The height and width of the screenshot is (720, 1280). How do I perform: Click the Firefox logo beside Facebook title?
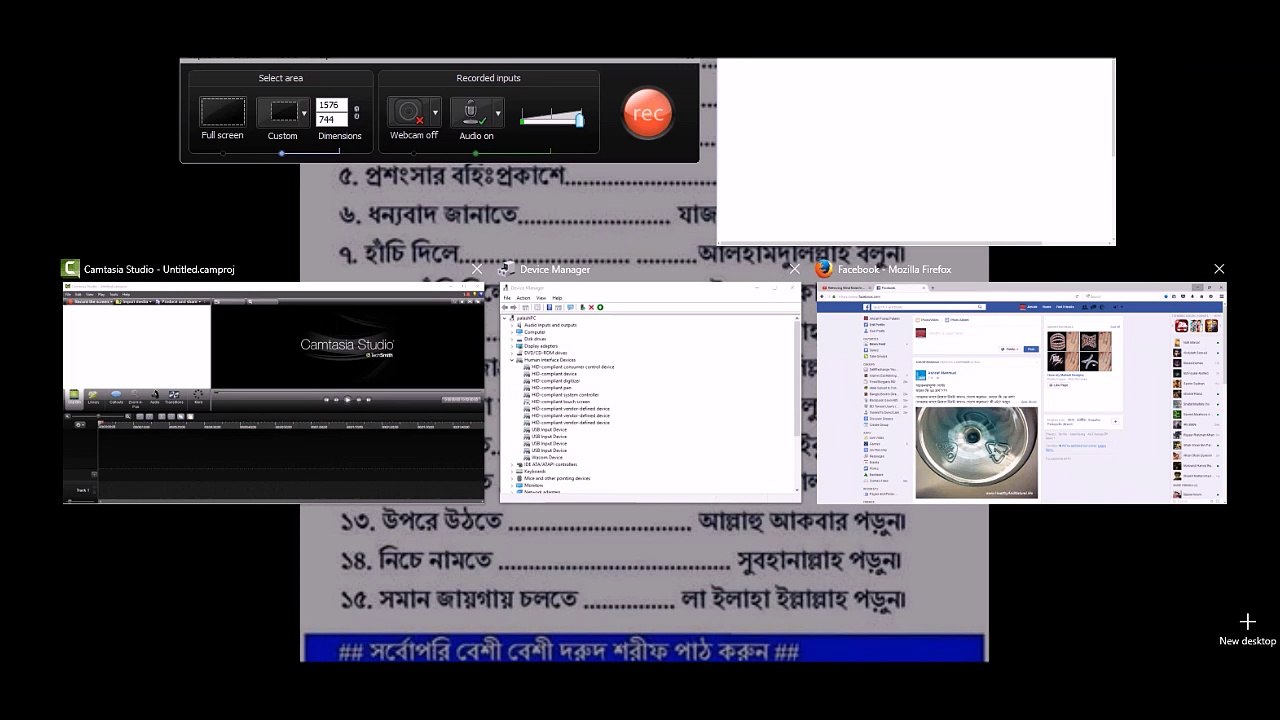pyautogui.click(x=824, y=269)
